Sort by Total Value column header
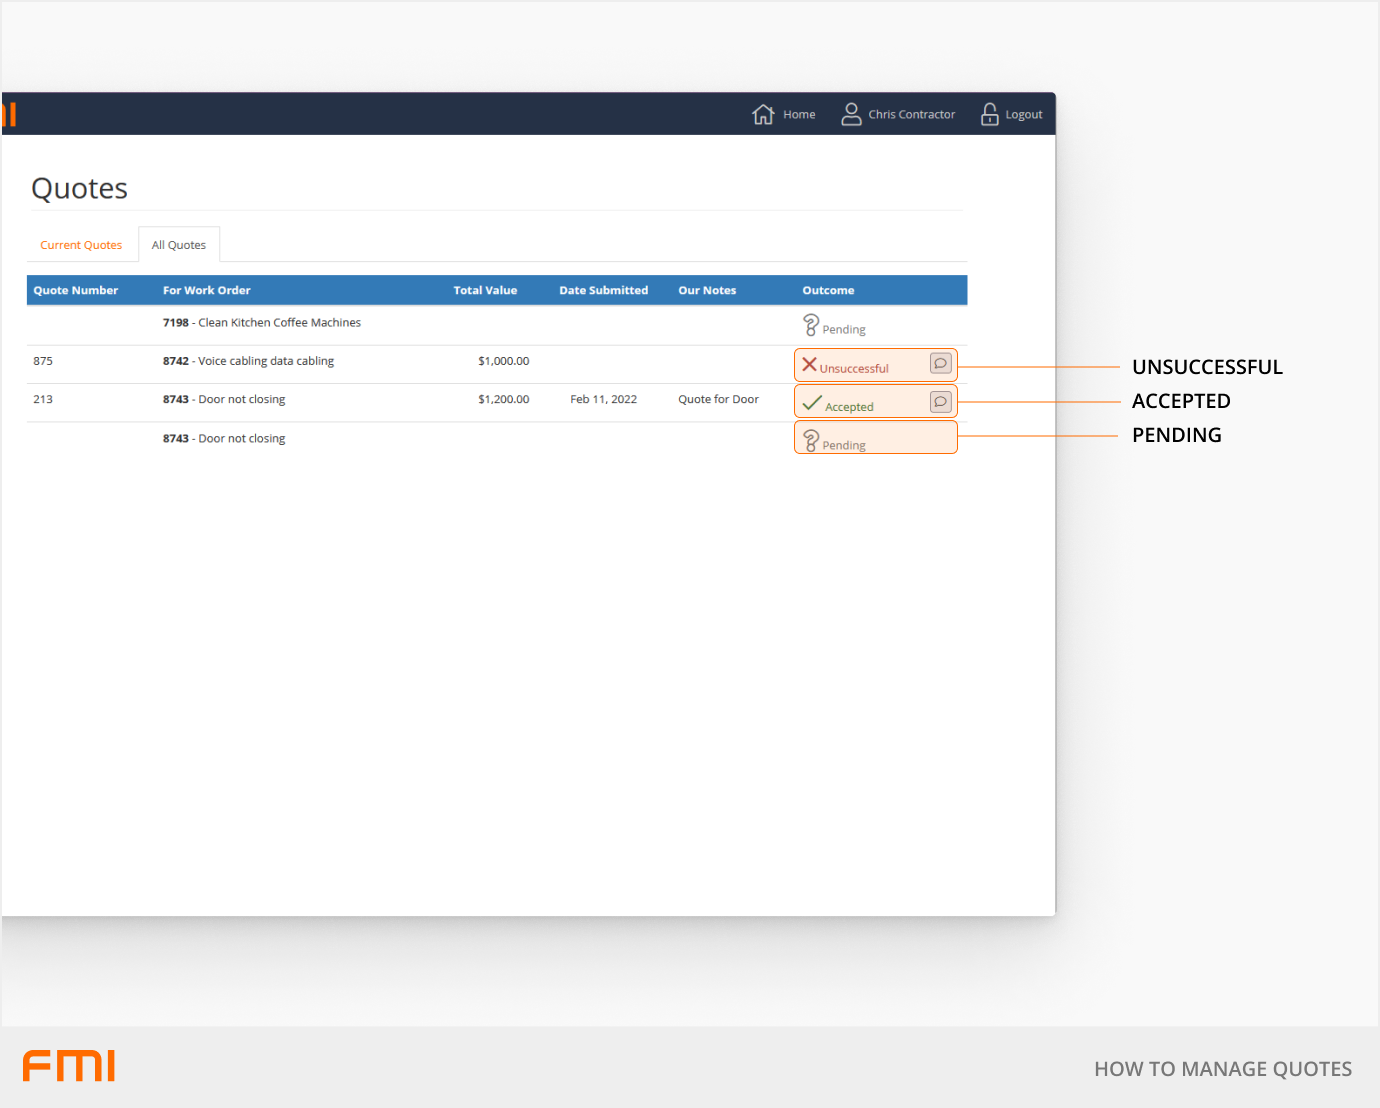 [x=485, y=291]
